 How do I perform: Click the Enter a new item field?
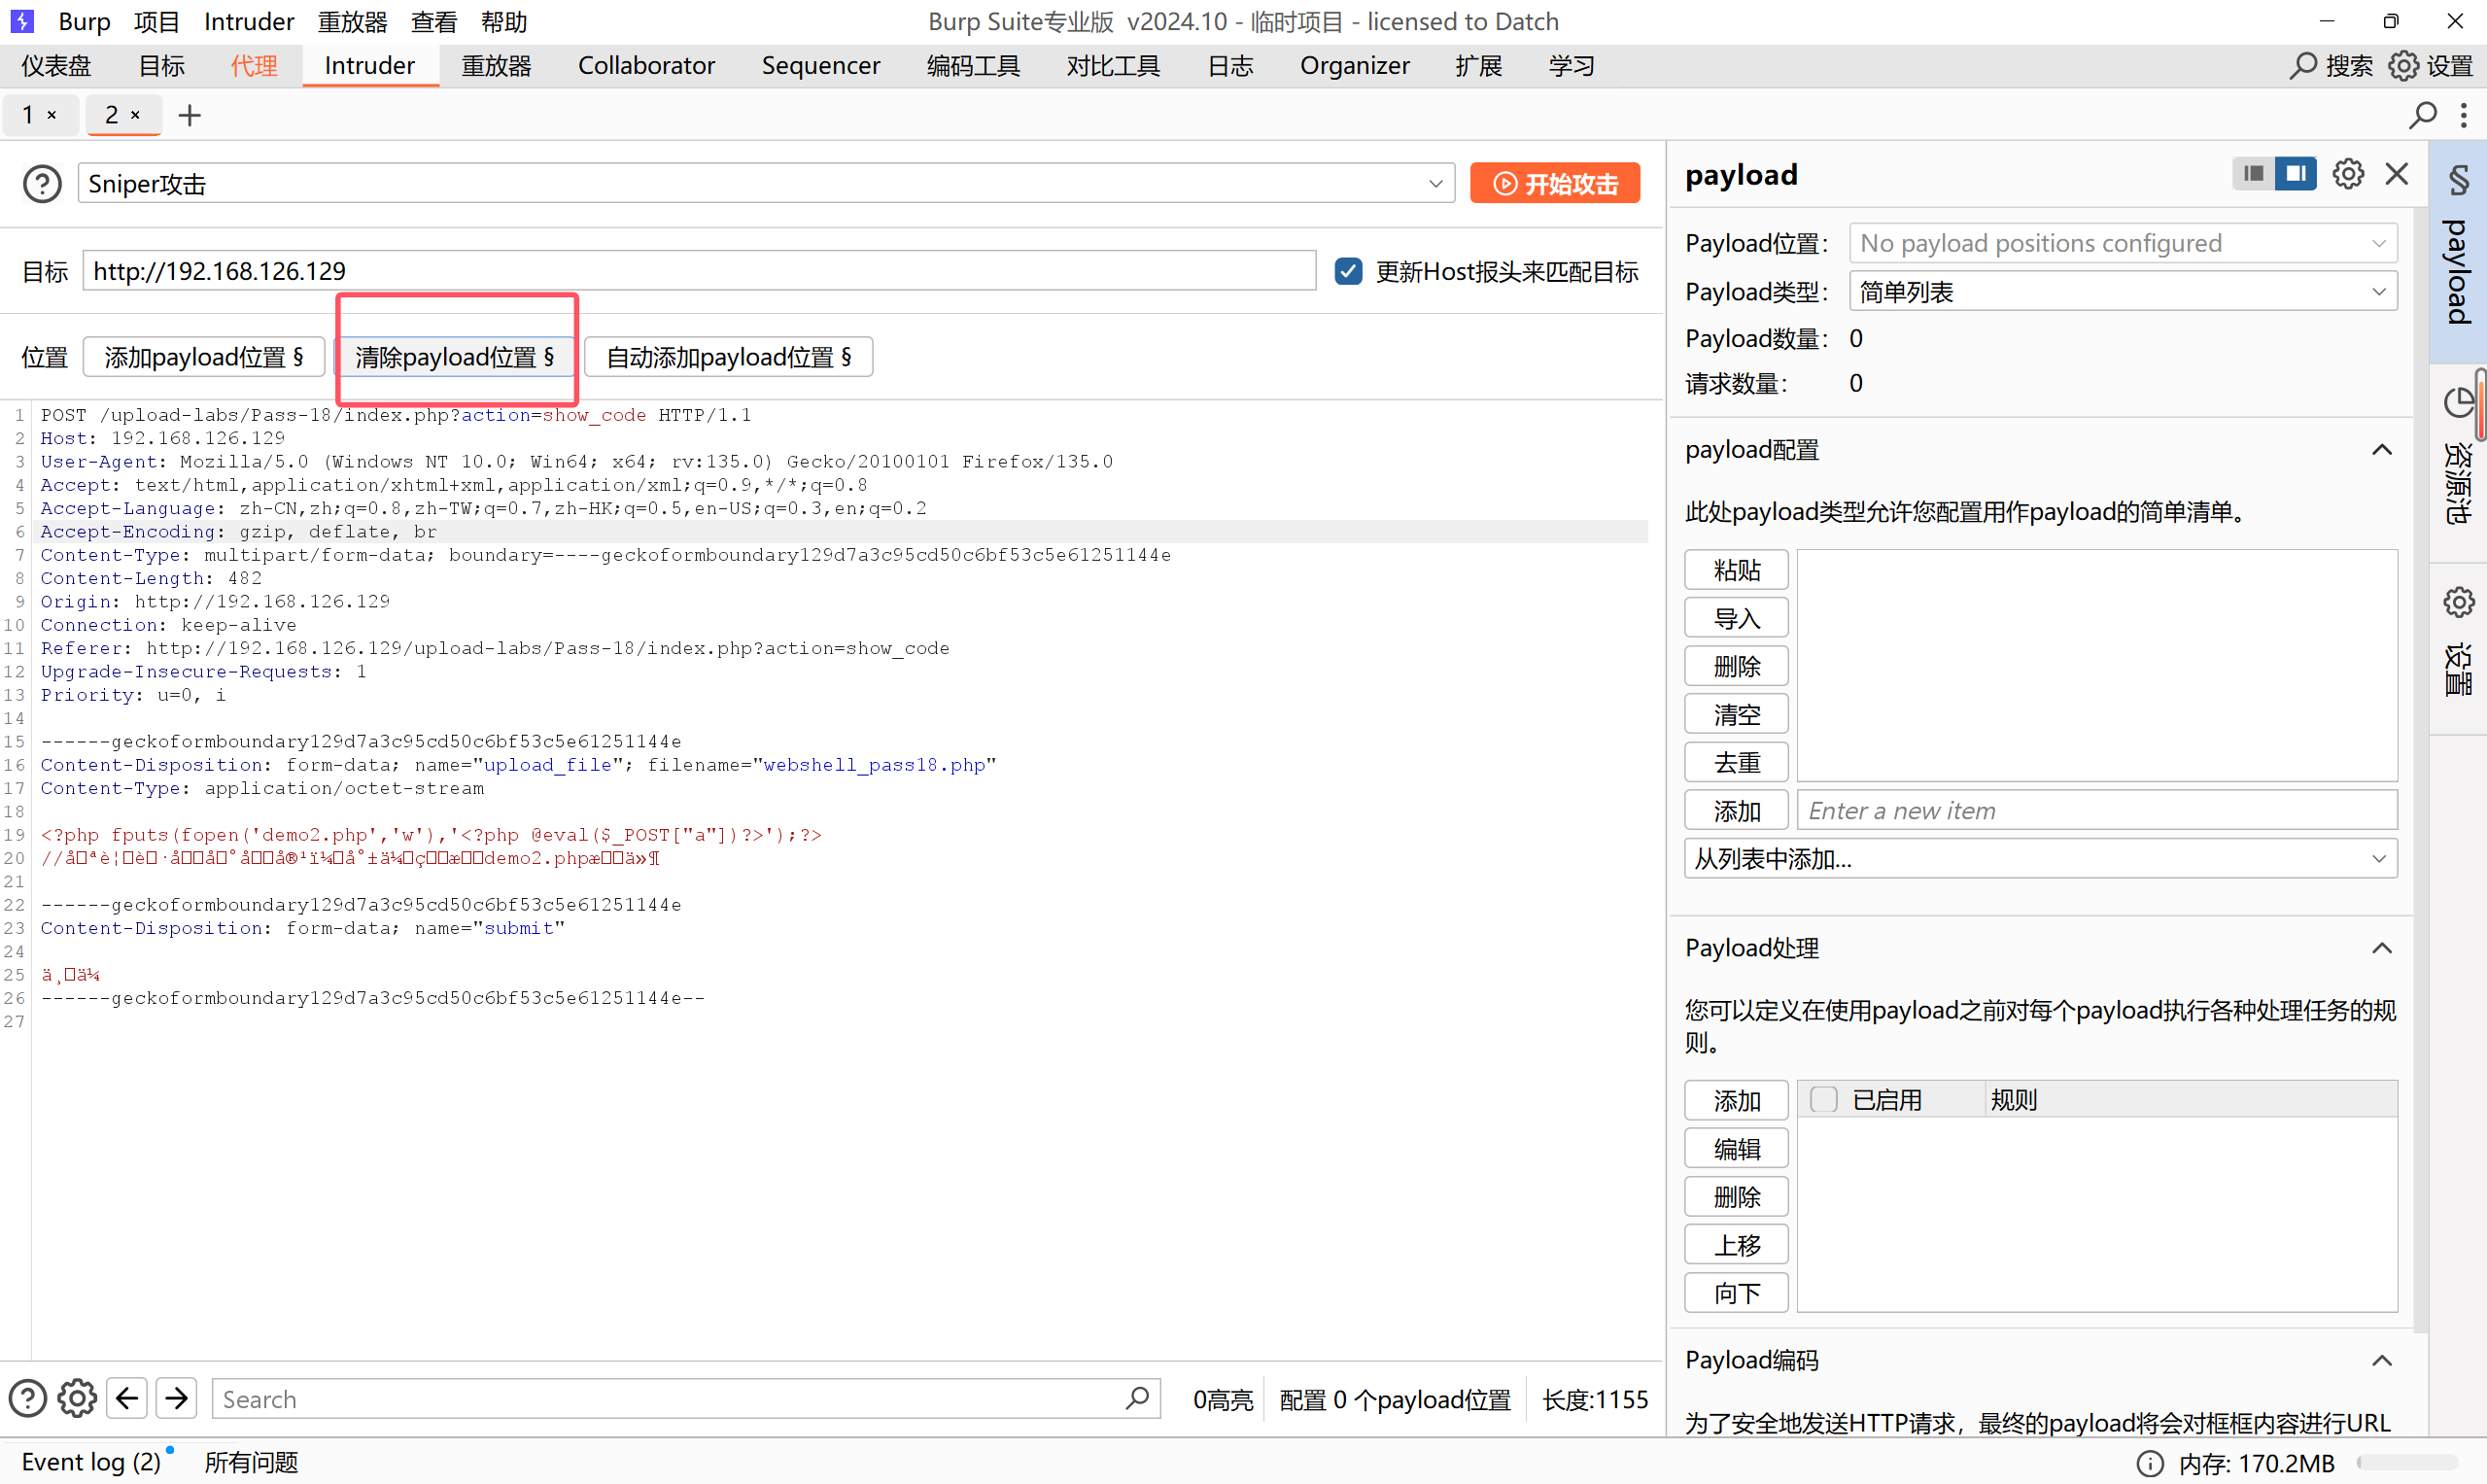2096,810
